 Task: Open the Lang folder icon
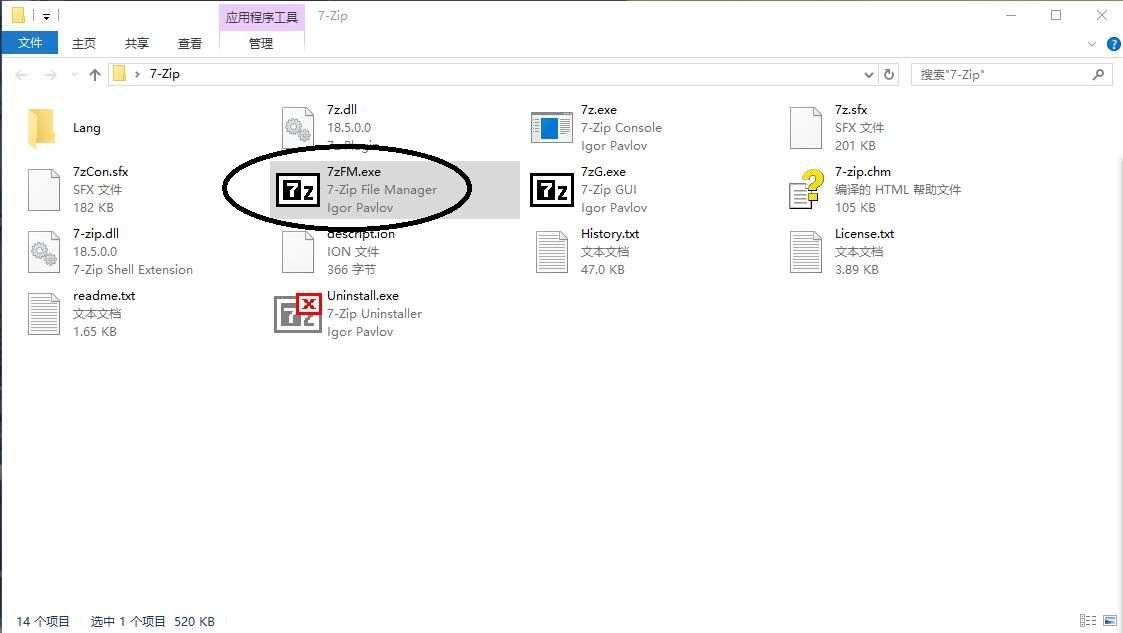(x=42, y=128)
